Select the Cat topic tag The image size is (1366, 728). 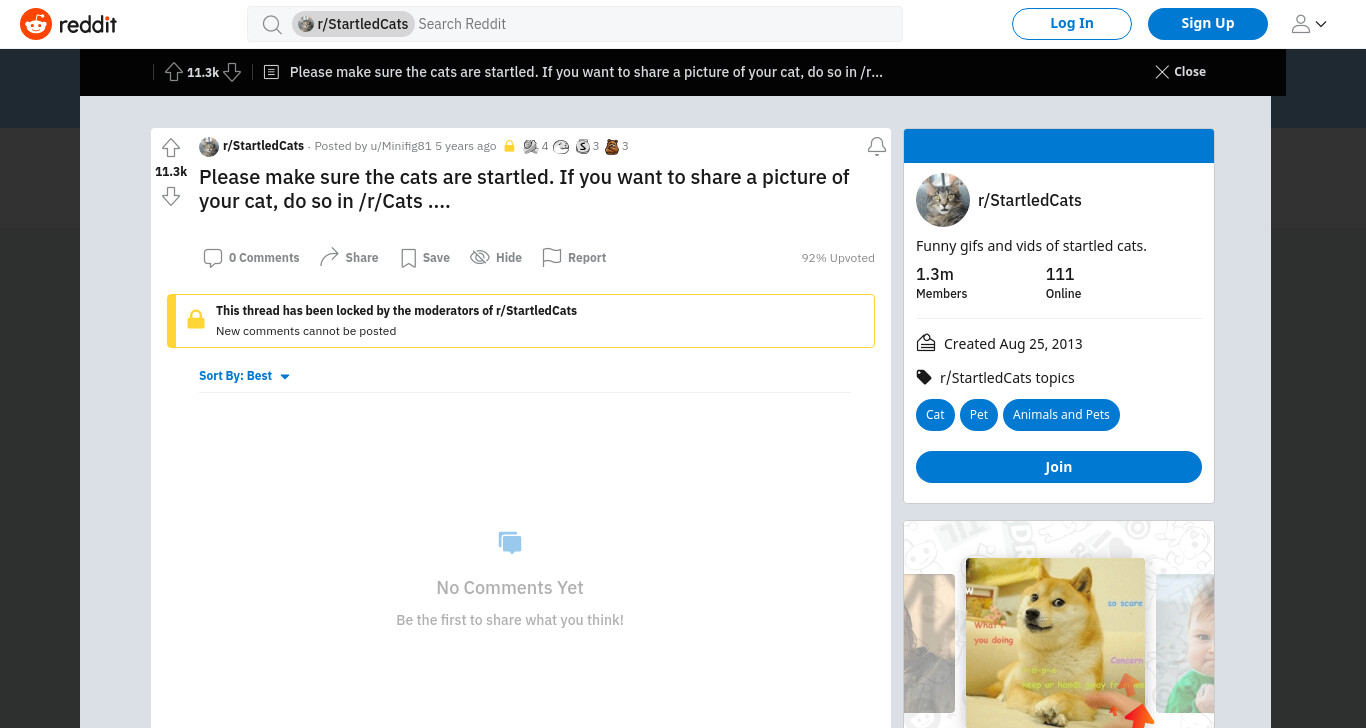pyautogui.click(x=935, y=415)
